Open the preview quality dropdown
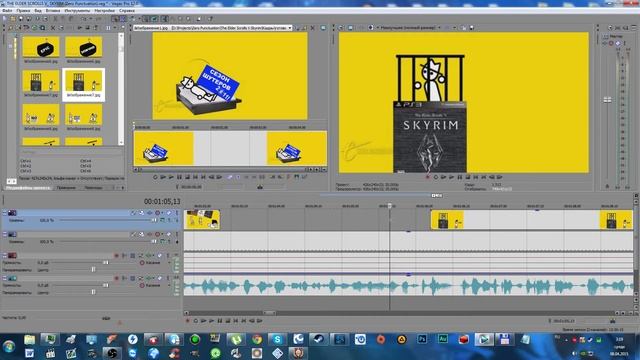This screenshot has width=640, height=360. point(439,28)
